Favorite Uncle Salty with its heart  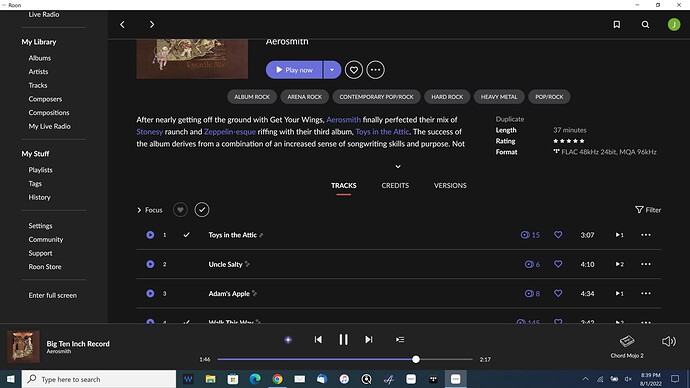coord(558,264)
